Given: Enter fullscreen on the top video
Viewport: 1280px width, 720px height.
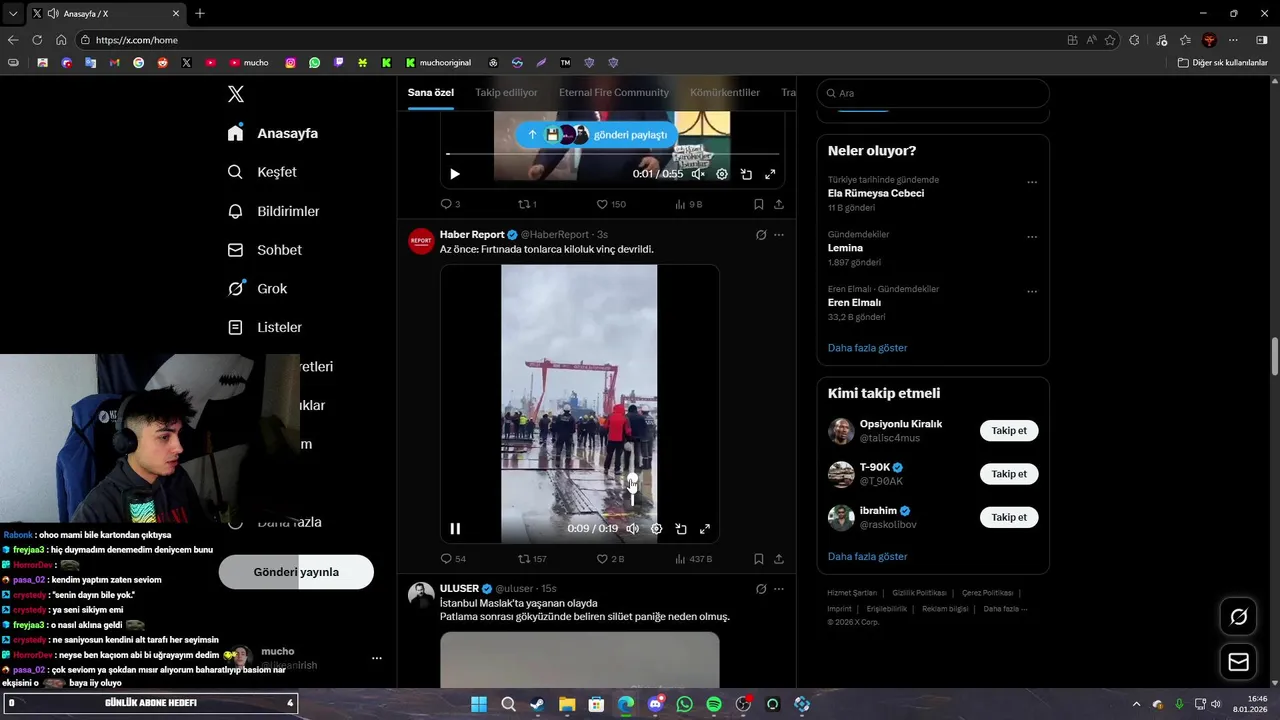Looking at the screenshot, I should (x=770, y=174).
